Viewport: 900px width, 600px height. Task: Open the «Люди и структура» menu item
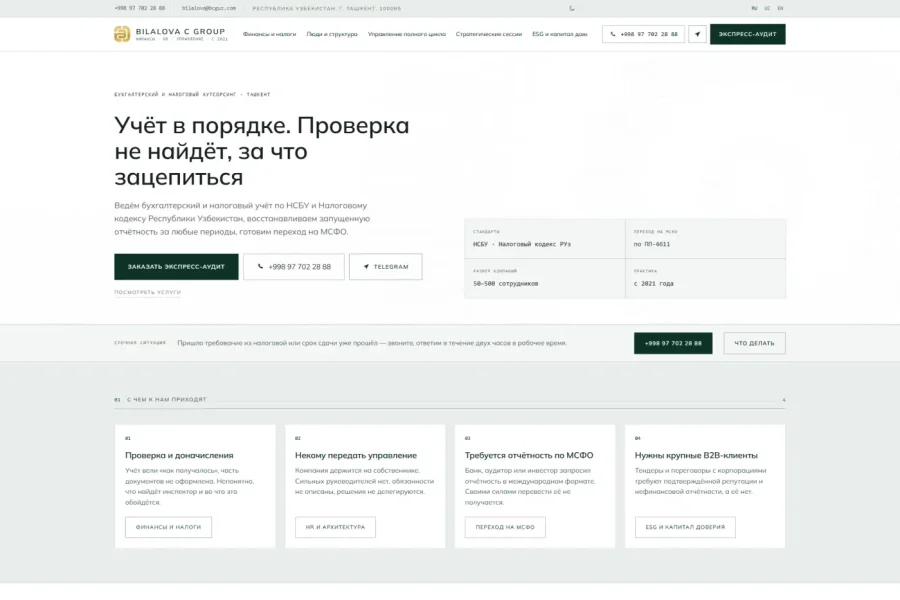(x=332, y=34)
